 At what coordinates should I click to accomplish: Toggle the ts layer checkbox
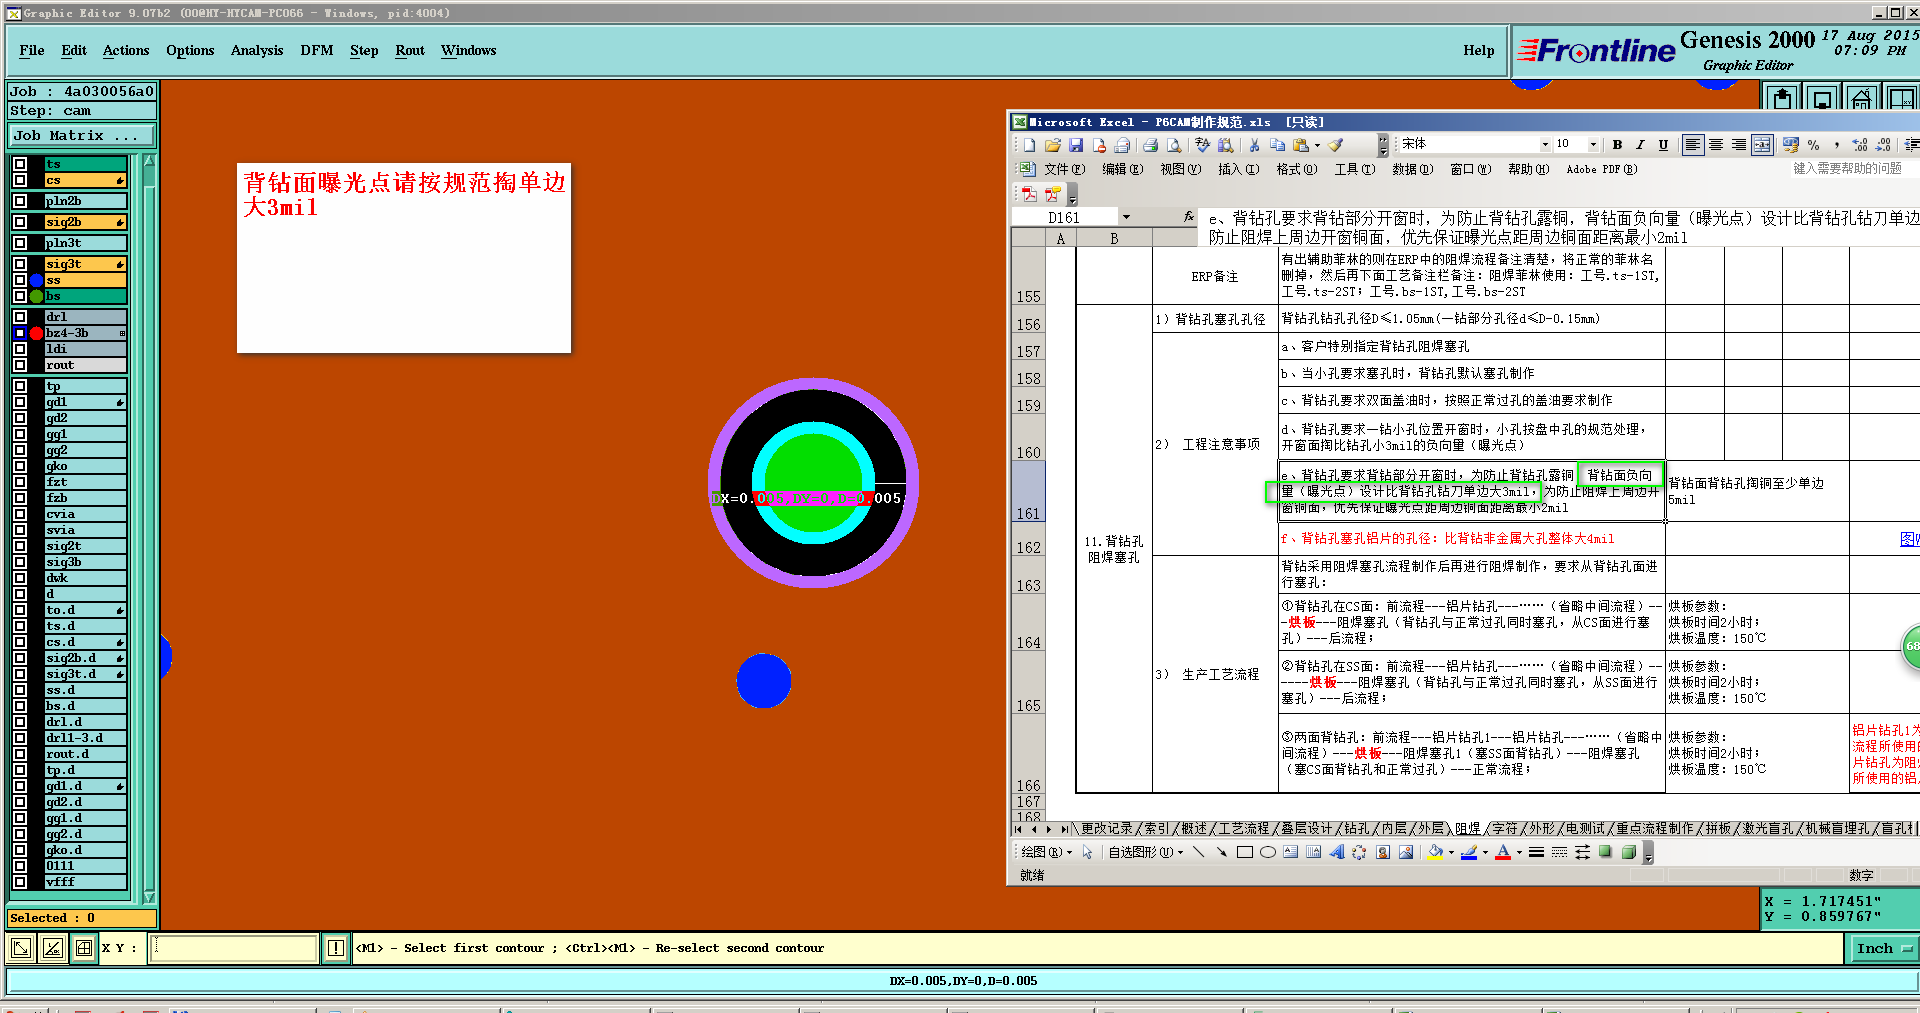coord(20,164)
